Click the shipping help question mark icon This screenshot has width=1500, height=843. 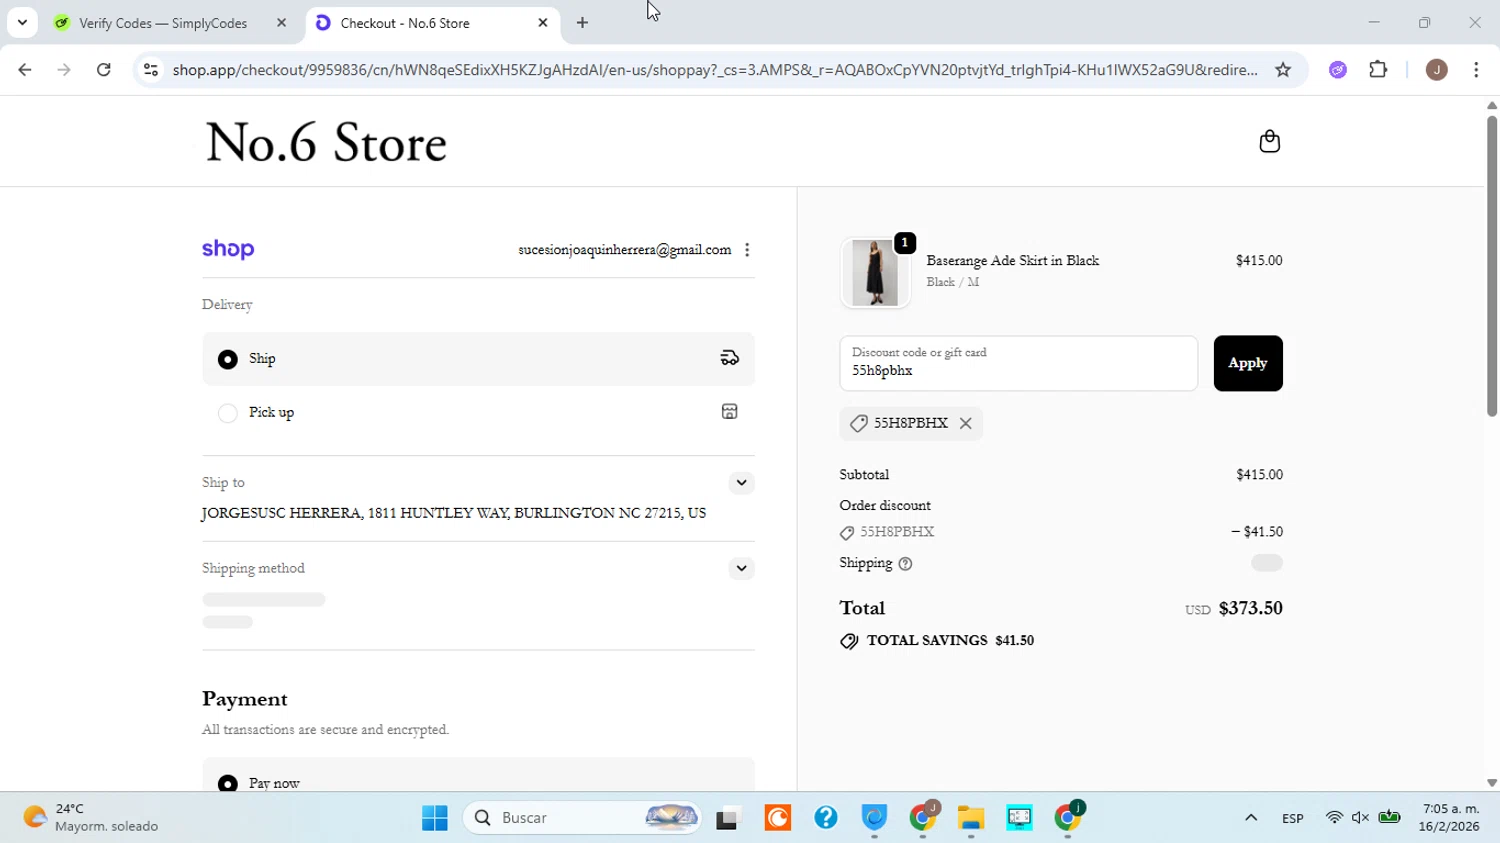(x=905, y=564)
